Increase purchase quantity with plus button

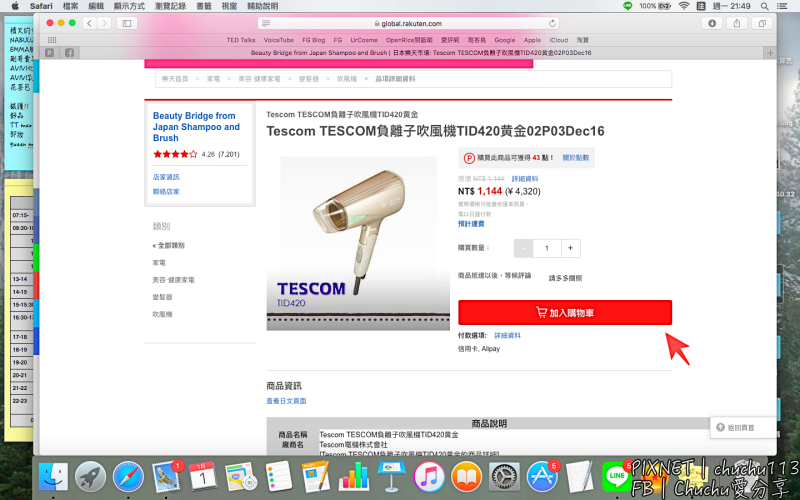(x=570, y=248)
